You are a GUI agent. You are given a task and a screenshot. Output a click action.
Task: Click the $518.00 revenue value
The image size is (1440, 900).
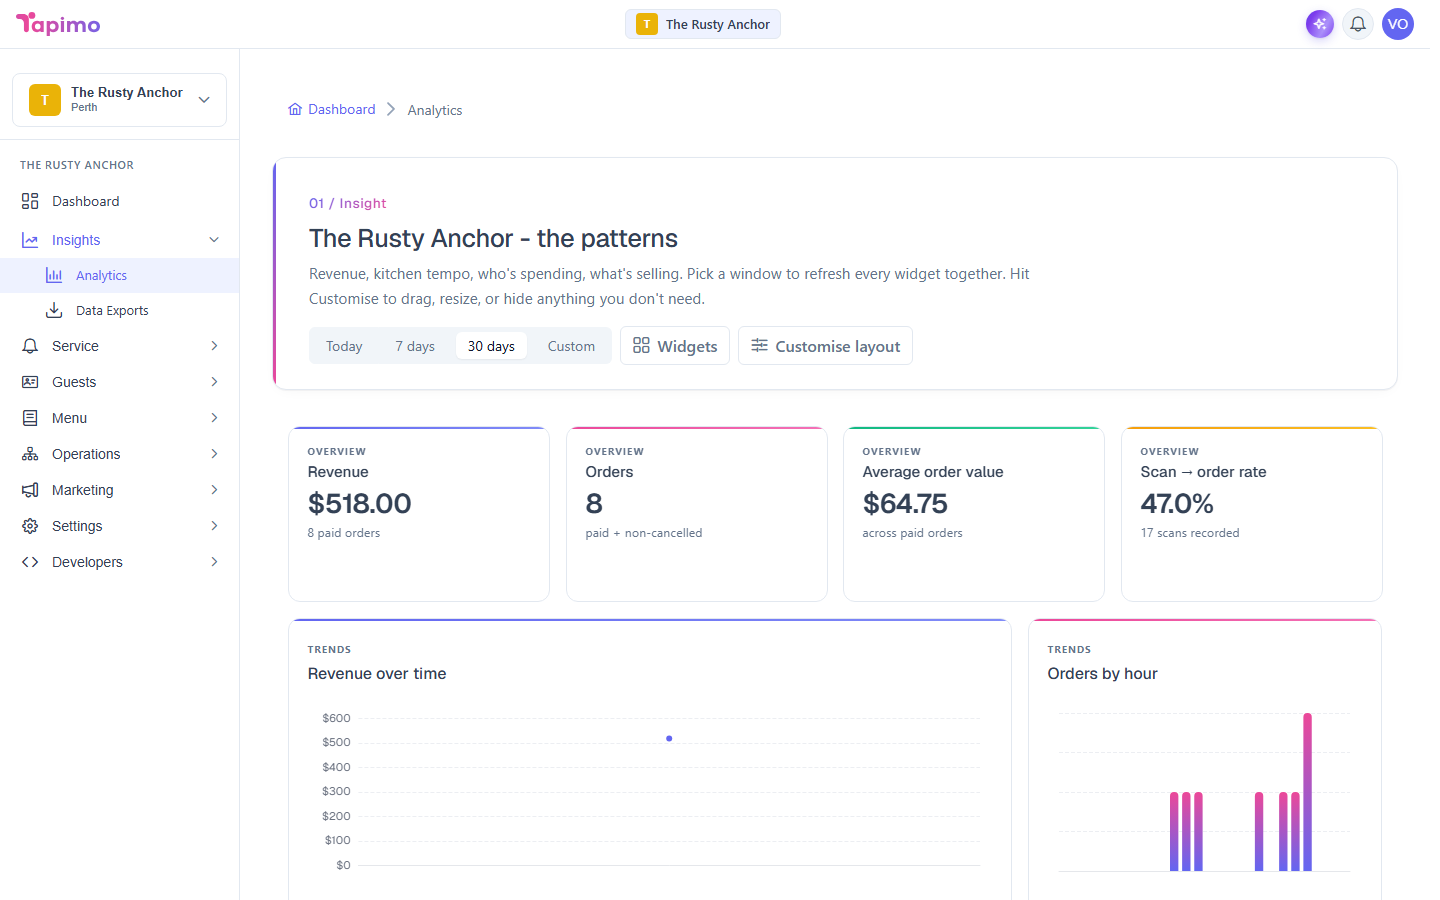tap(359, 503)
